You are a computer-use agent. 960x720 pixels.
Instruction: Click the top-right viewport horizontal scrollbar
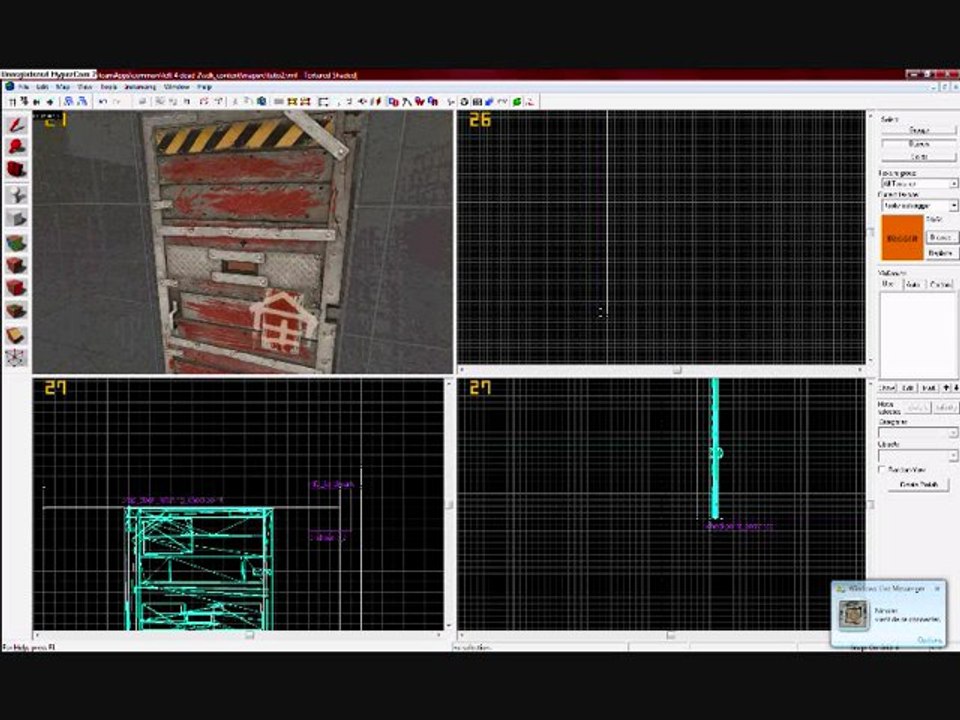660,370
